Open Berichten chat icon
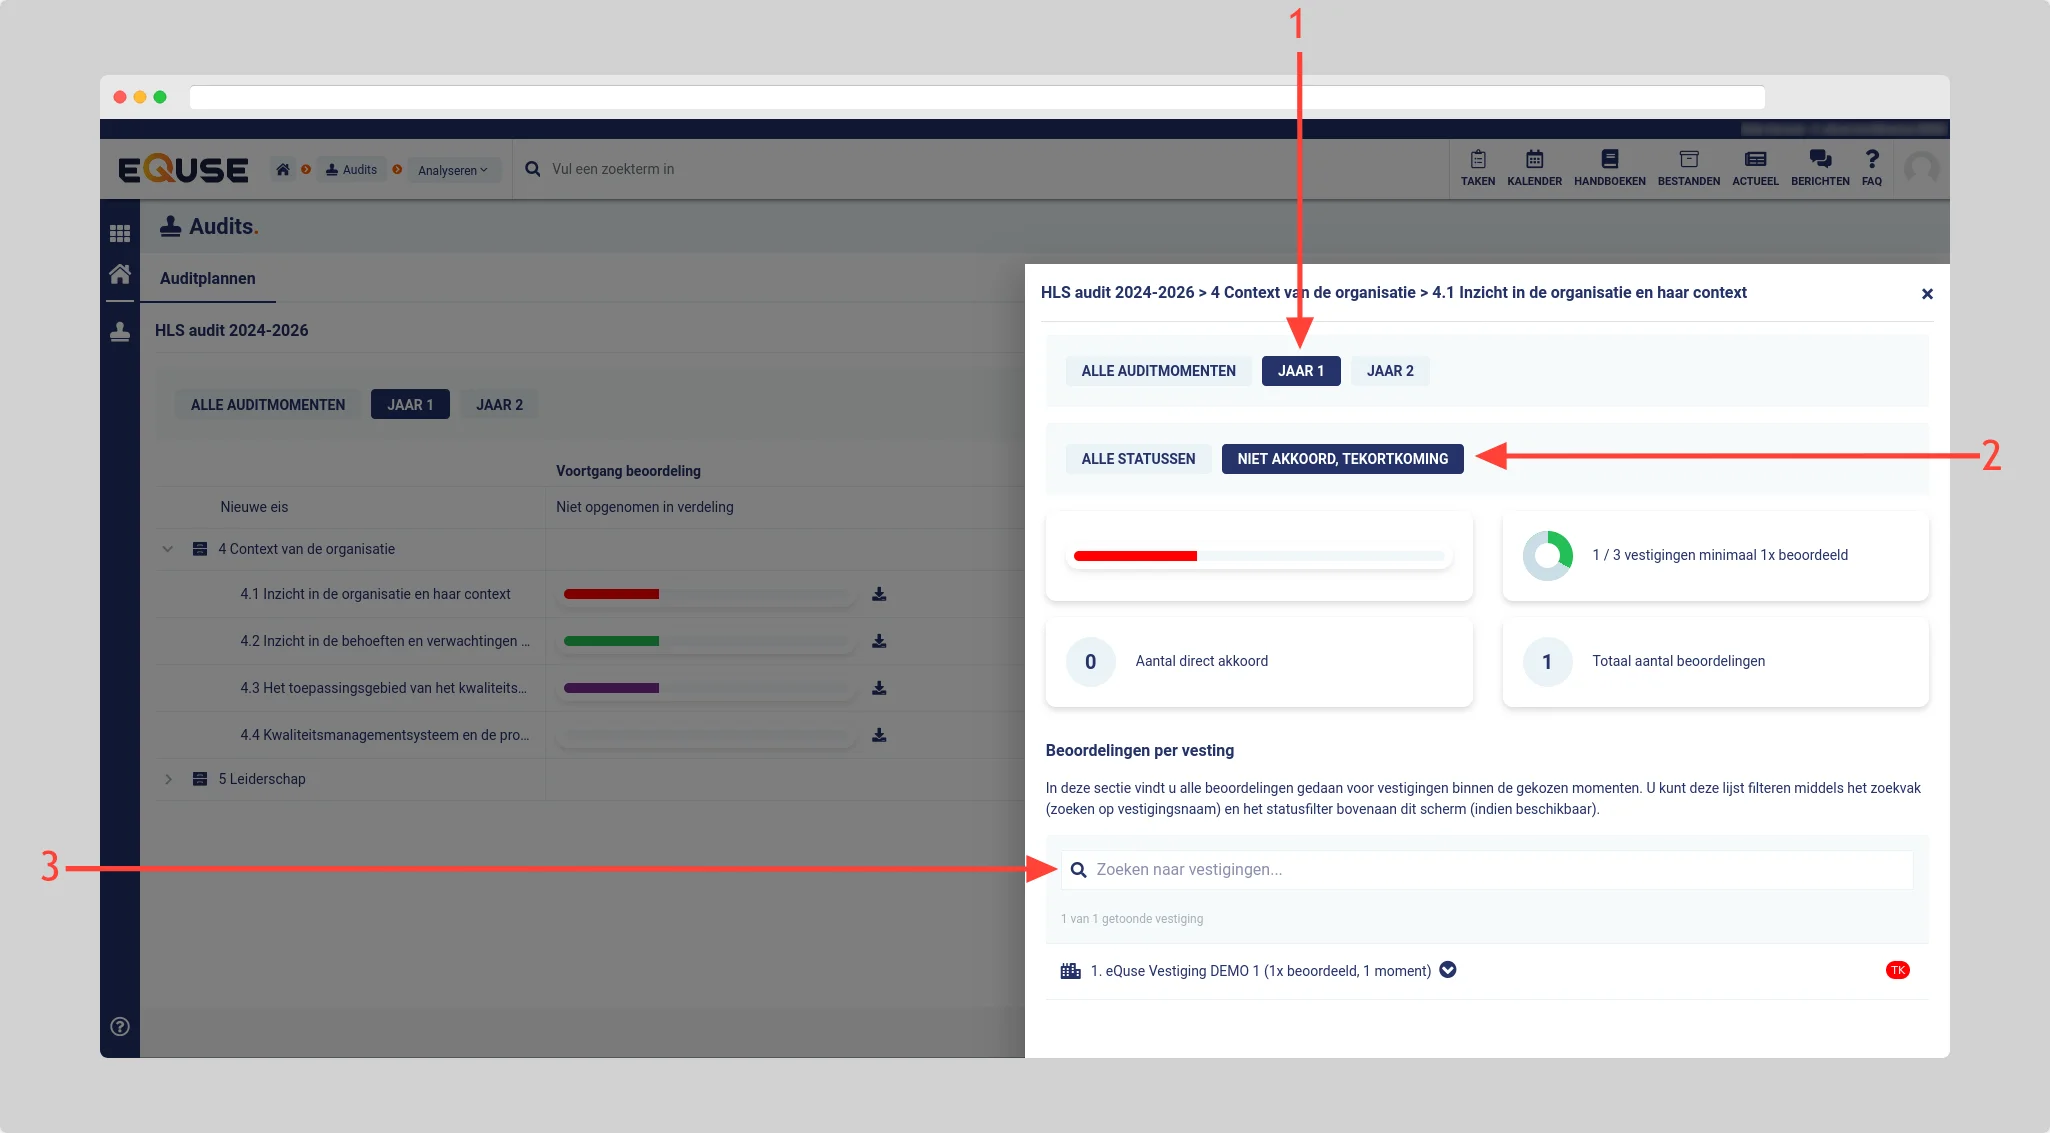Image resolution: width=2050 pixels, height=1133 pixels. click(x=1820, y=160)
